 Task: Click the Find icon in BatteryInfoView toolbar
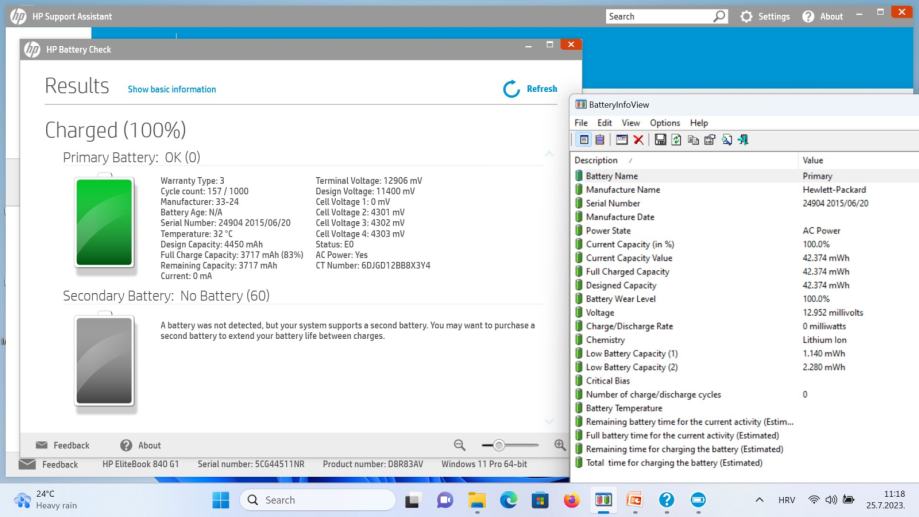[727, 140]
